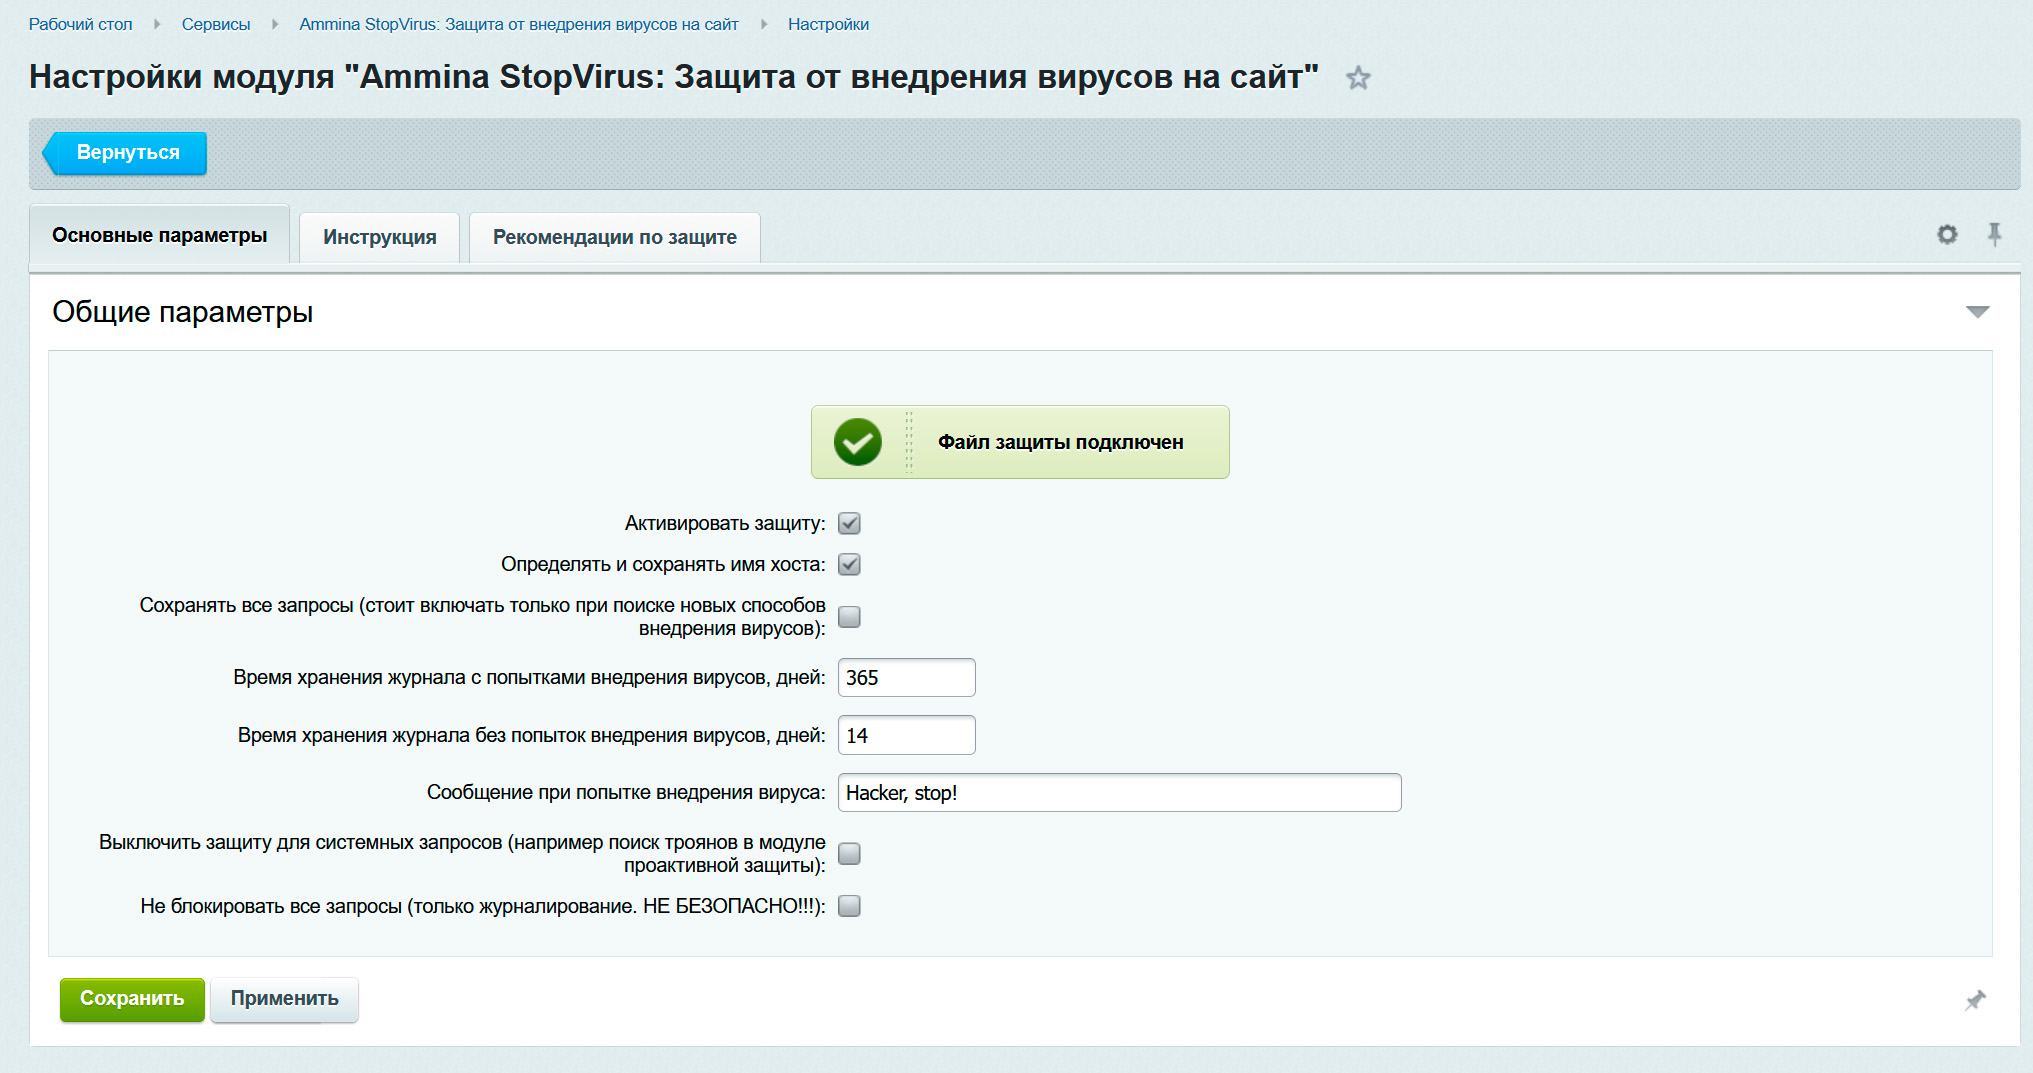
Task: Check 'Выключить защиту для системных запросов'
Action: click(x=849, y=854)
